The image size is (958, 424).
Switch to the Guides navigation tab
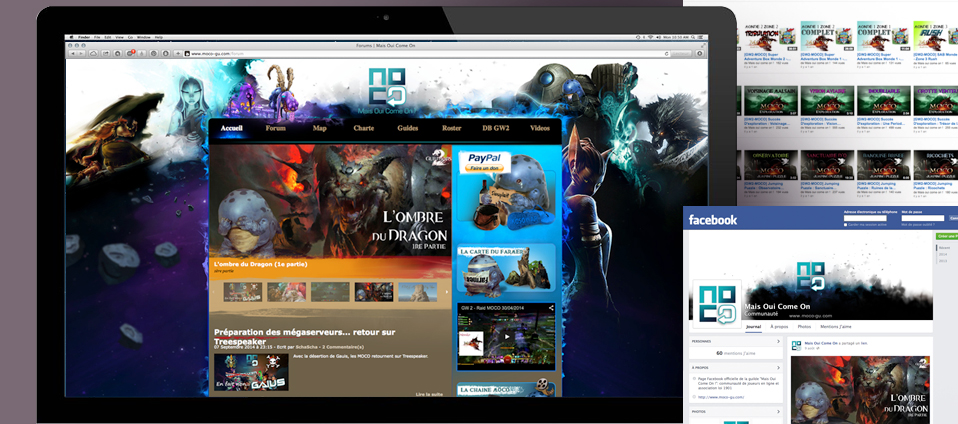coord(407,129)
